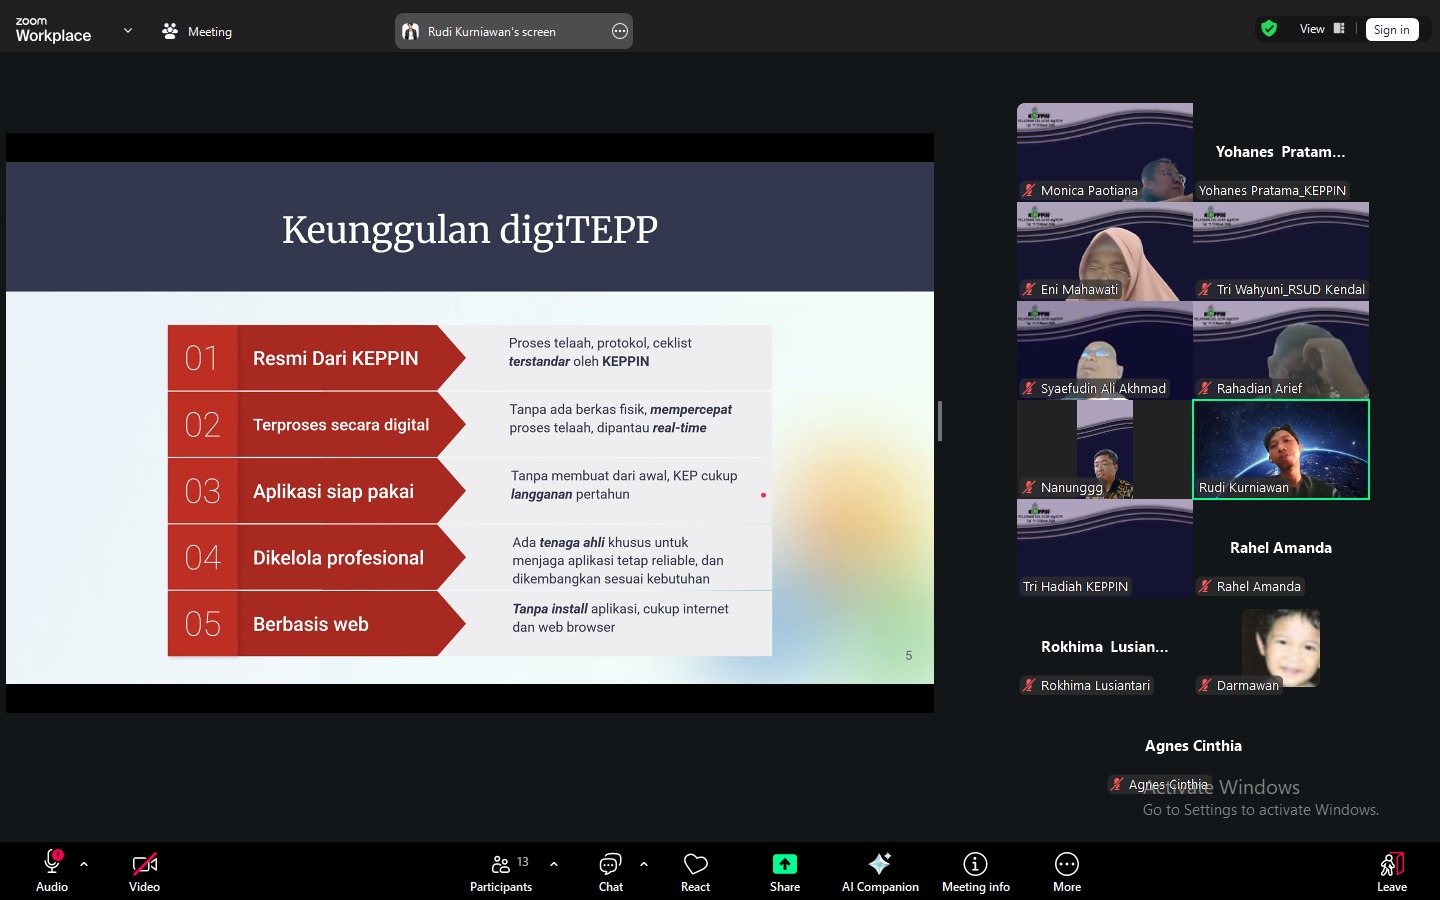Open the React emoji menu

point(695,871)
